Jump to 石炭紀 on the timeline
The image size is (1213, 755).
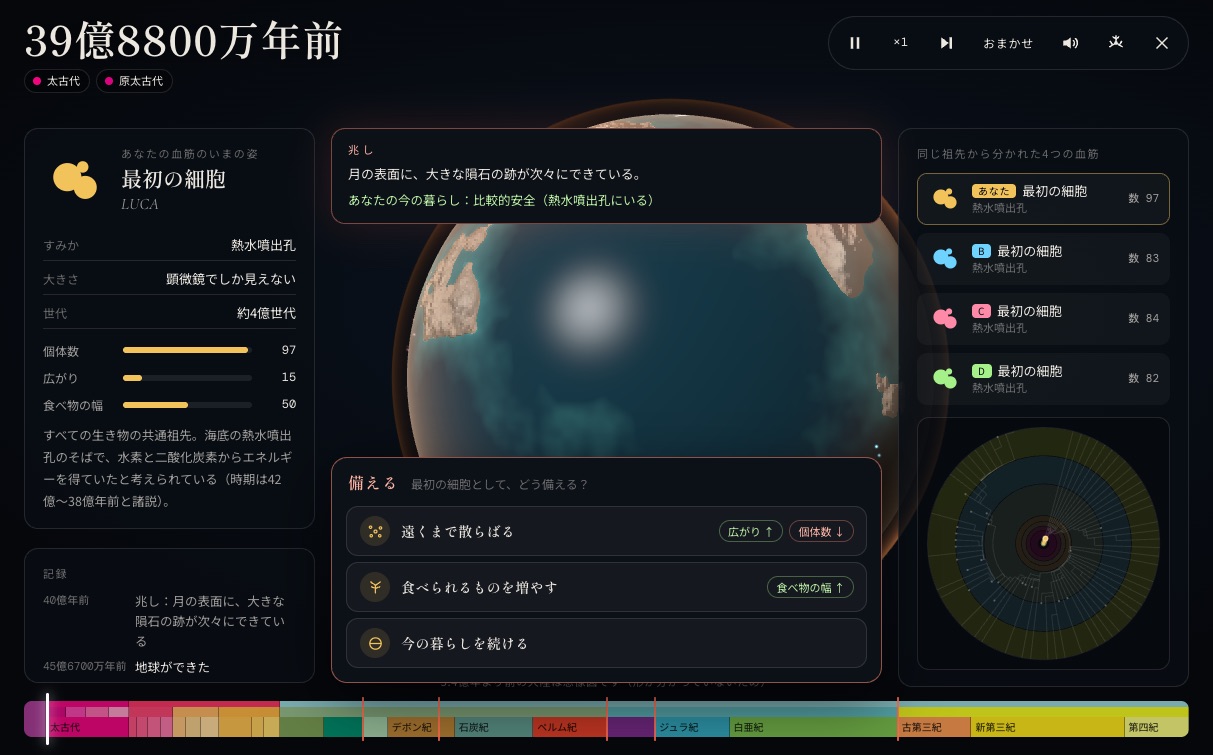[x=494, y=727]
